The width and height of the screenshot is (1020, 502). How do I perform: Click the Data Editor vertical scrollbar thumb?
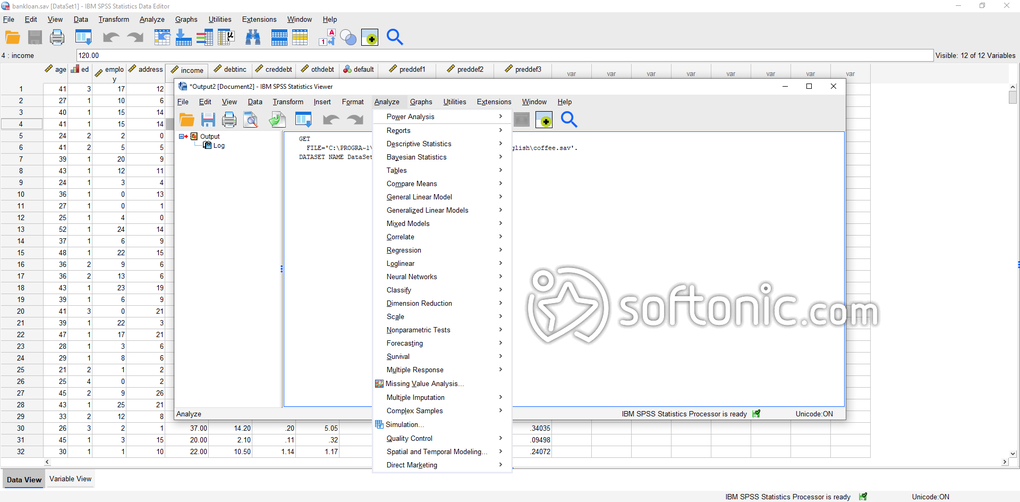coord(1013,98)
